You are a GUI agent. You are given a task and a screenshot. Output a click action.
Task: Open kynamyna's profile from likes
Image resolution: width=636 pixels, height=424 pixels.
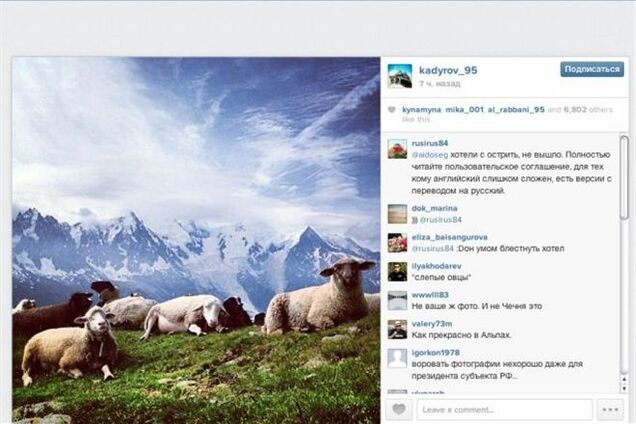point(421,110)
